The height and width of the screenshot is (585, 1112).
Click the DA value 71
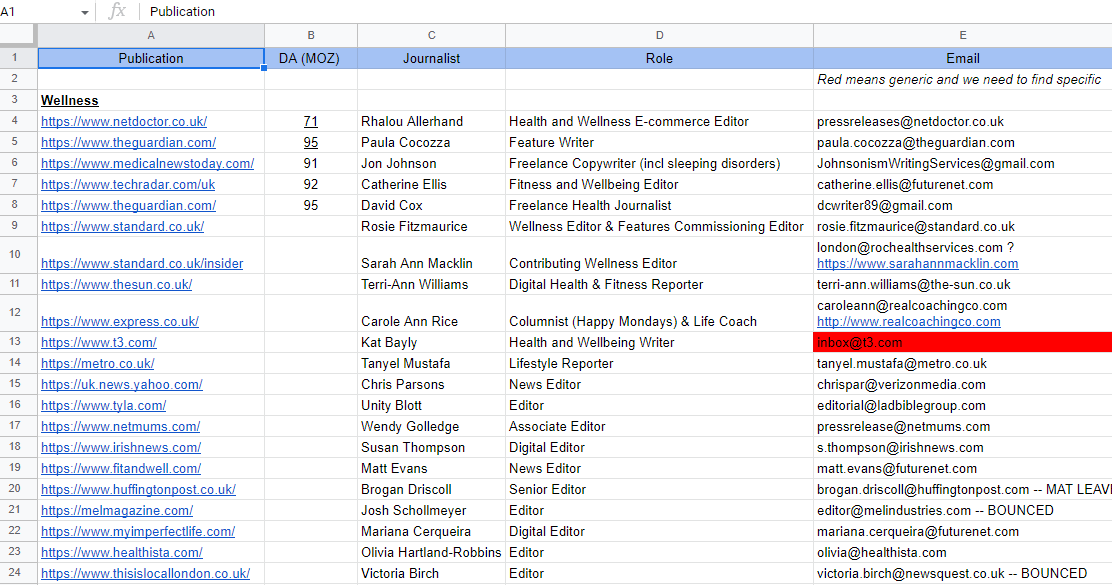[x=311, y=121]
